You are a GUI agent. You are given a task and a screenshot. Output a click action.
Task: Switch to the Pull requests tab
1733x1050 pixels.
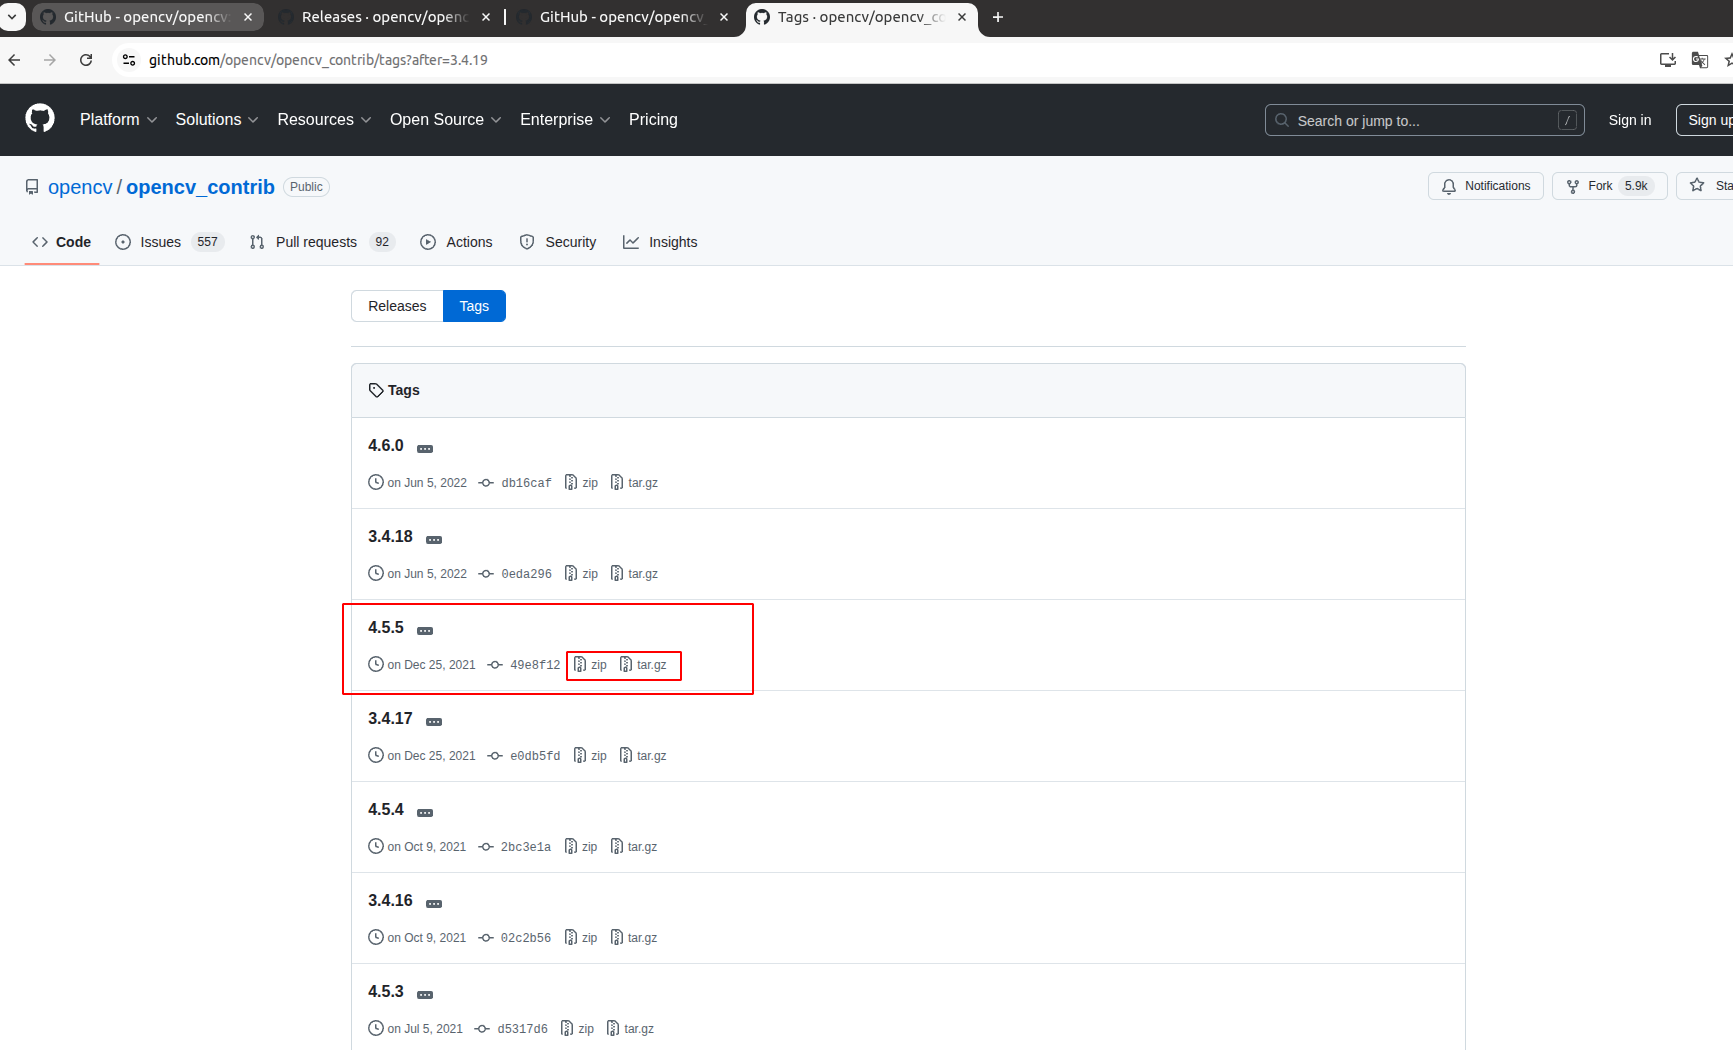coord(321,242)
